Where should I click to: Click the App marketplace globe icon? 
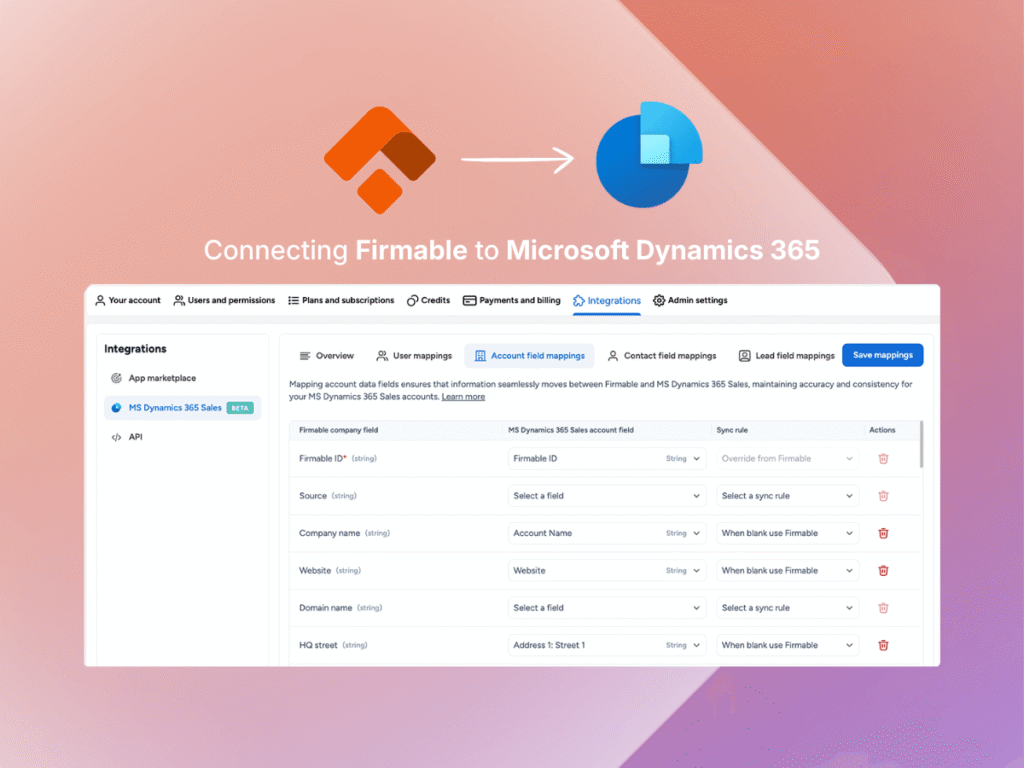coord(118,377)
